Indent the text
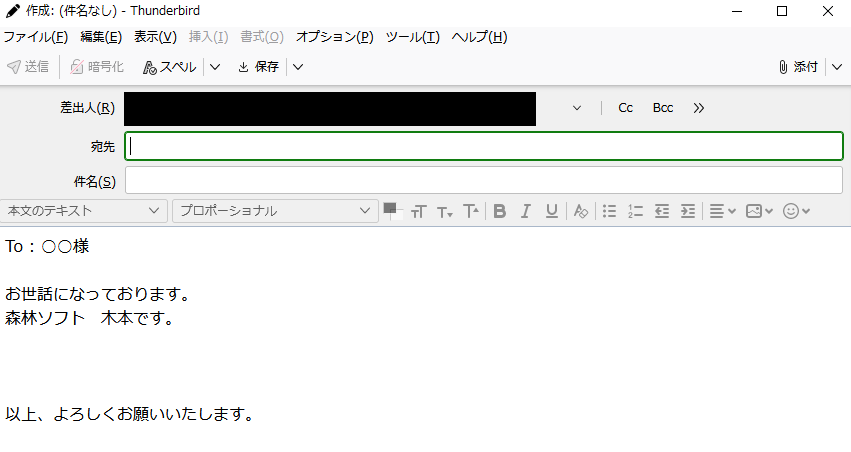 point(688,211)
